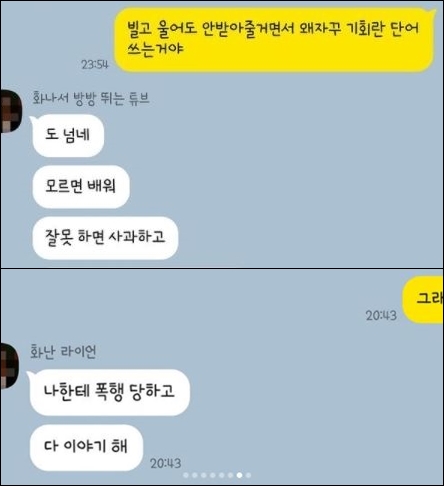Image resolution: width=444 pixels, height=486 pixels.
Task: Select the highlighted white pagination dot
Action: point(239,475)
